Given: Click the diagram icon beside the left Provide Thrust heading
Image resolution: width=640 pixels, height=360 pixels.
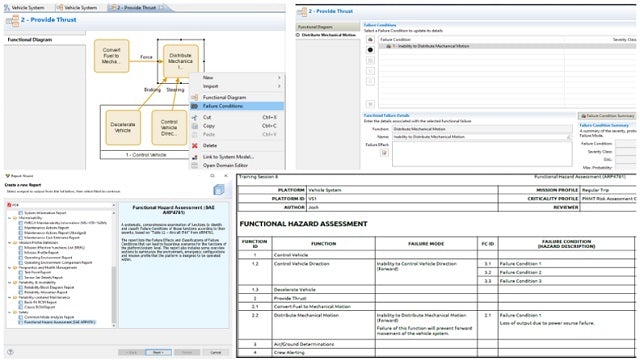Looking at the screenshot, I should click(x=13, y=20).
